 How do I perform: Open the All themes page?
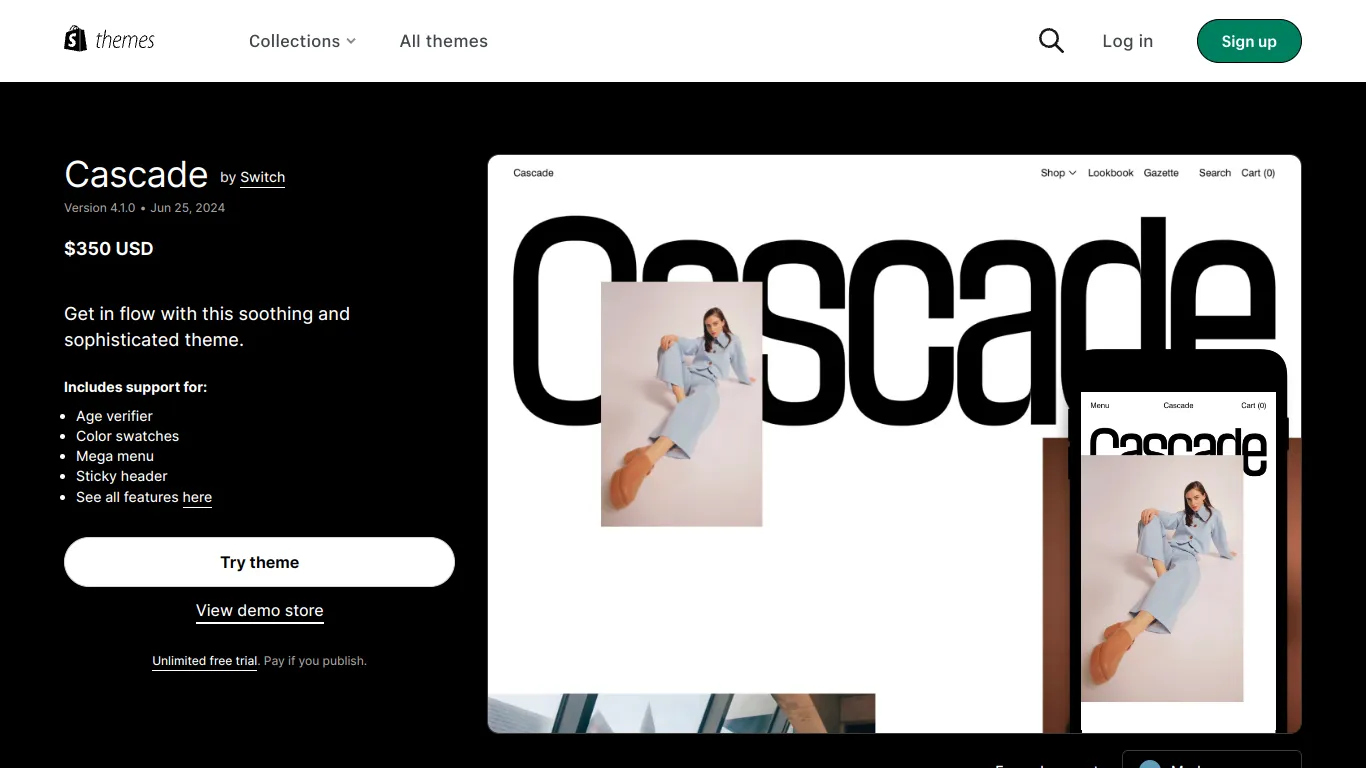[444, 41]
